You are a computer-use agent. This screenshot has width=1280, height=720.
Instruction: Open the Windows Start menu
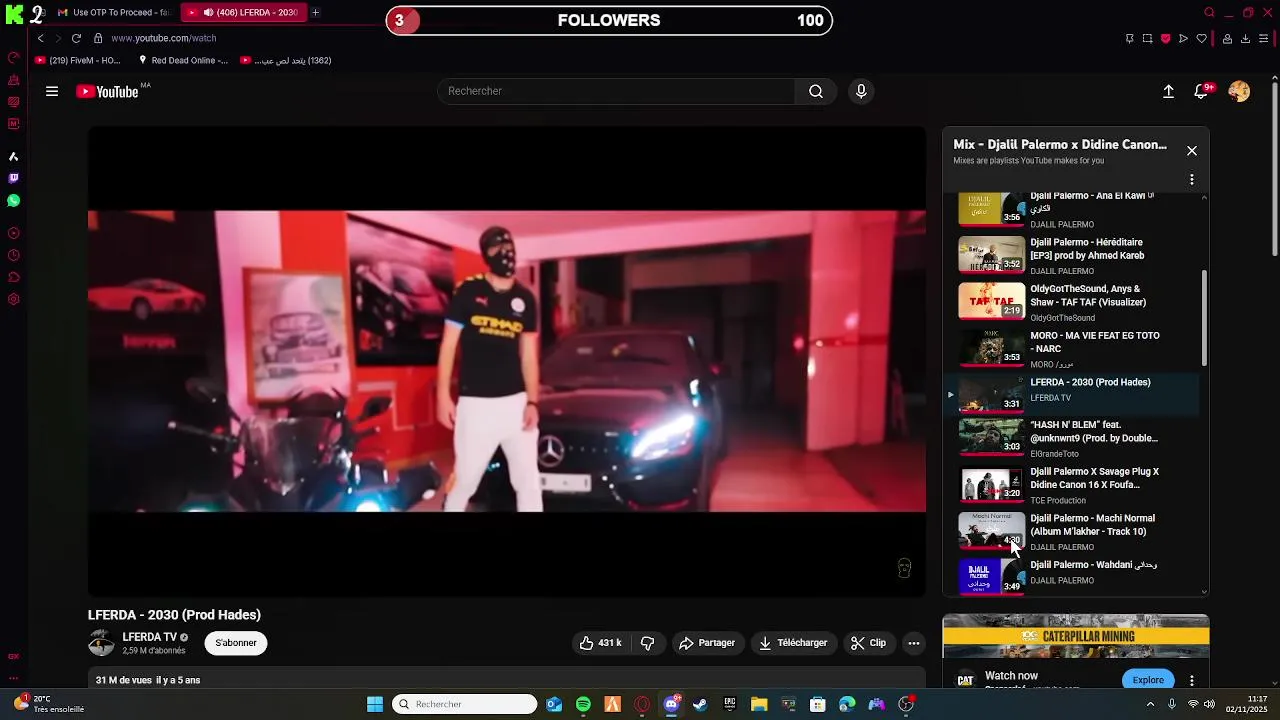(x=375, y=704)
